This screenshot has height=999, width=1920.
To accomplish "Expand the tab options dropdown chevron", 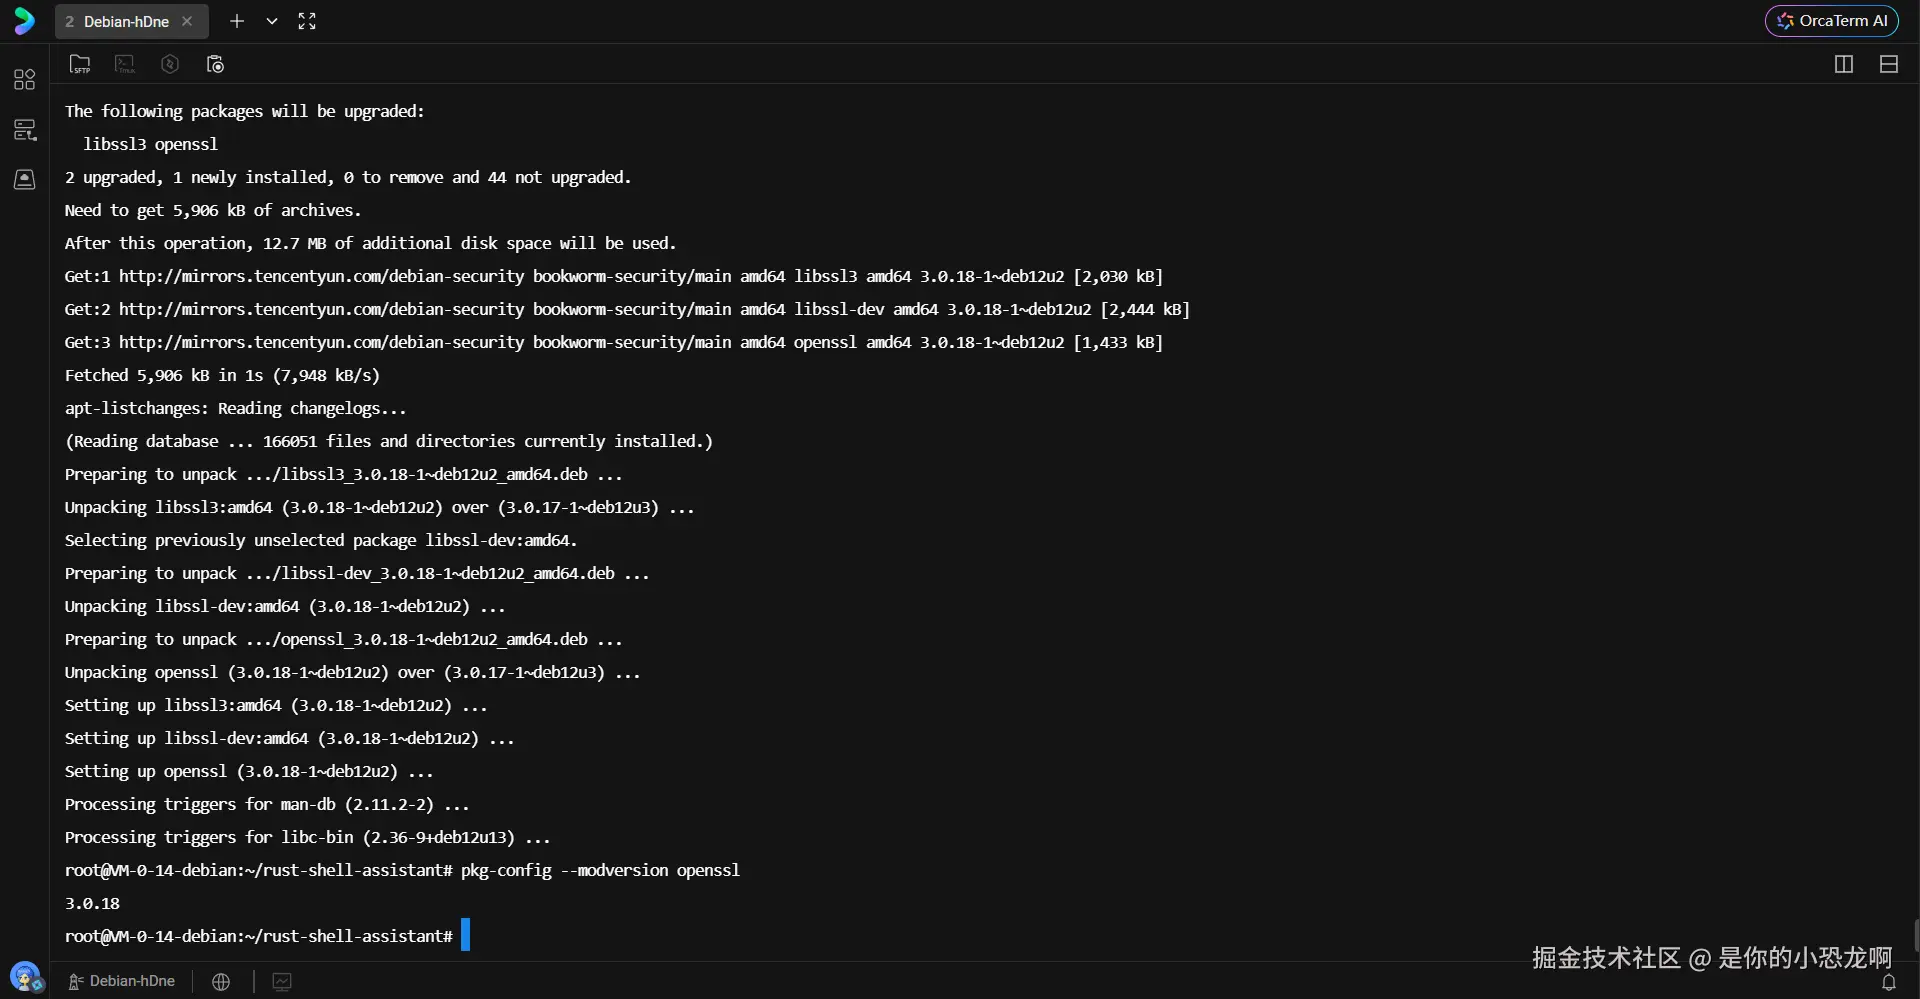I will (x=271, y=21).
